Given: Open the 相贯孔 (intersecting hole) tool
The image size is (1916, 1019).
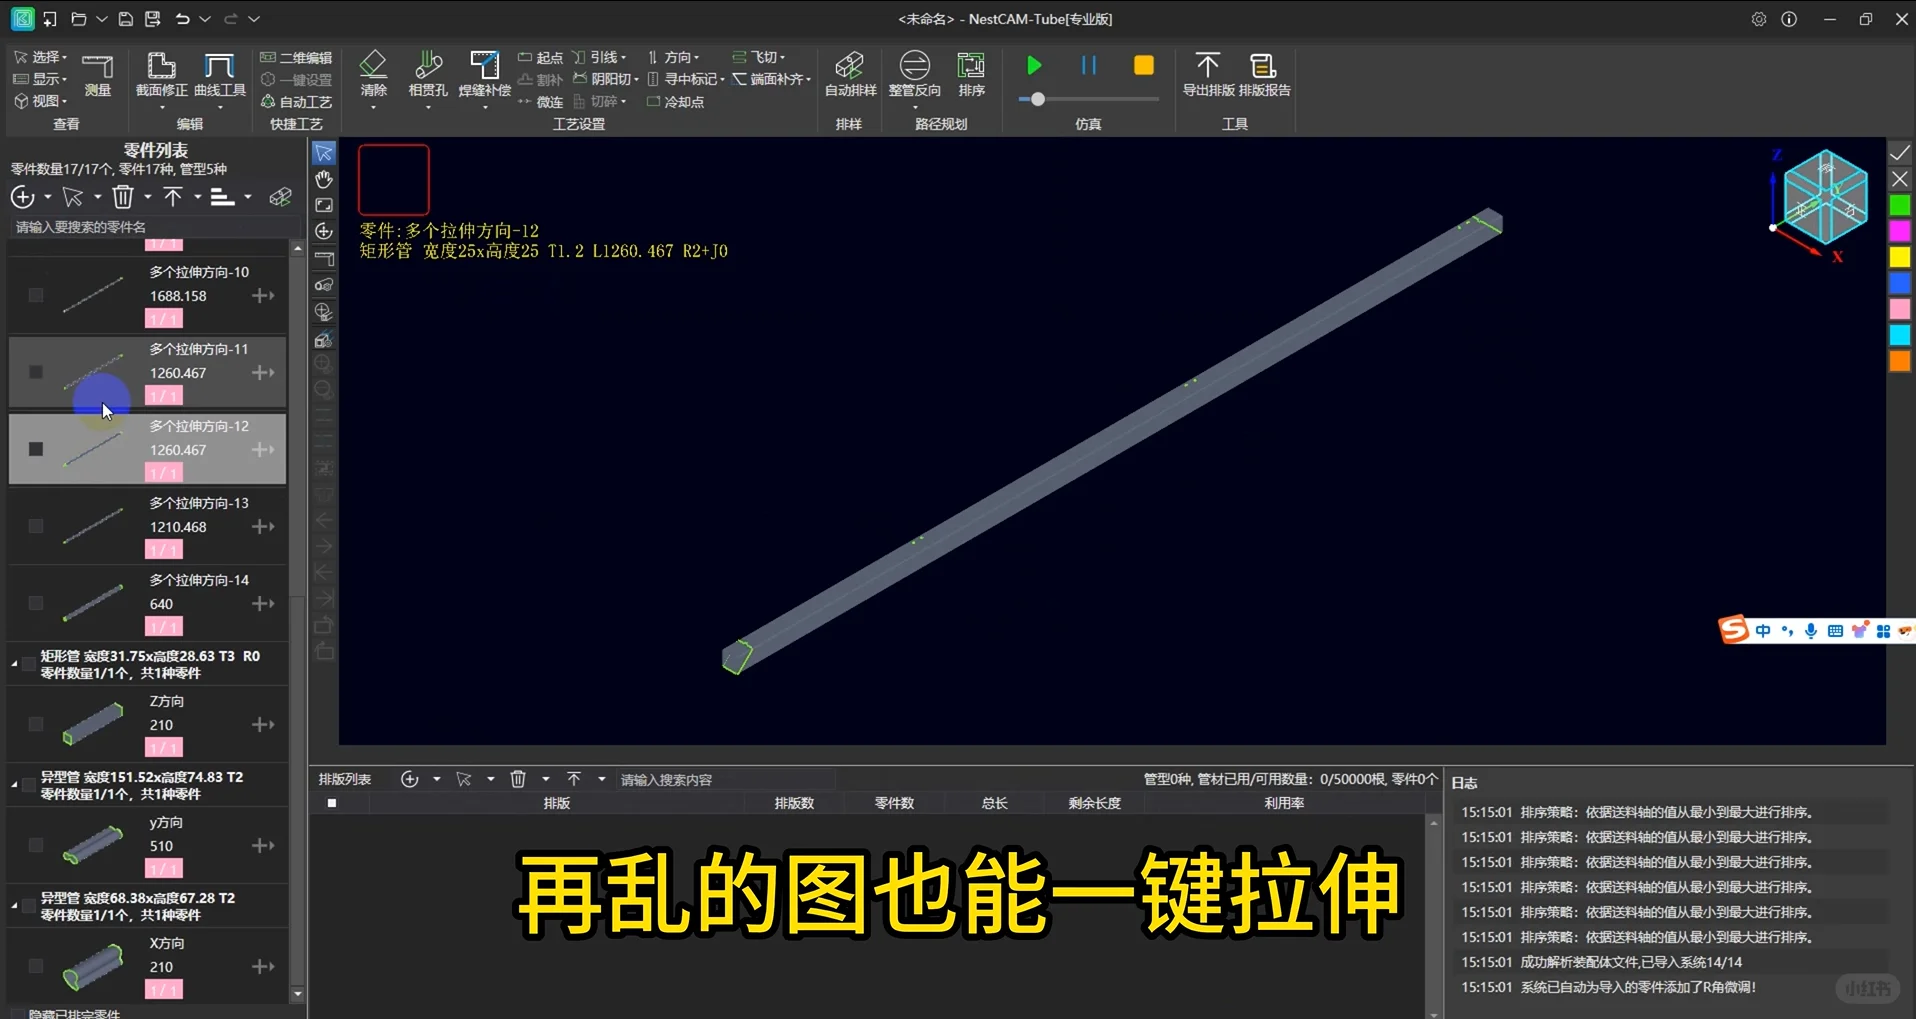Looking at the screenshot, I should pyautogui.click(x=428, y=75).
